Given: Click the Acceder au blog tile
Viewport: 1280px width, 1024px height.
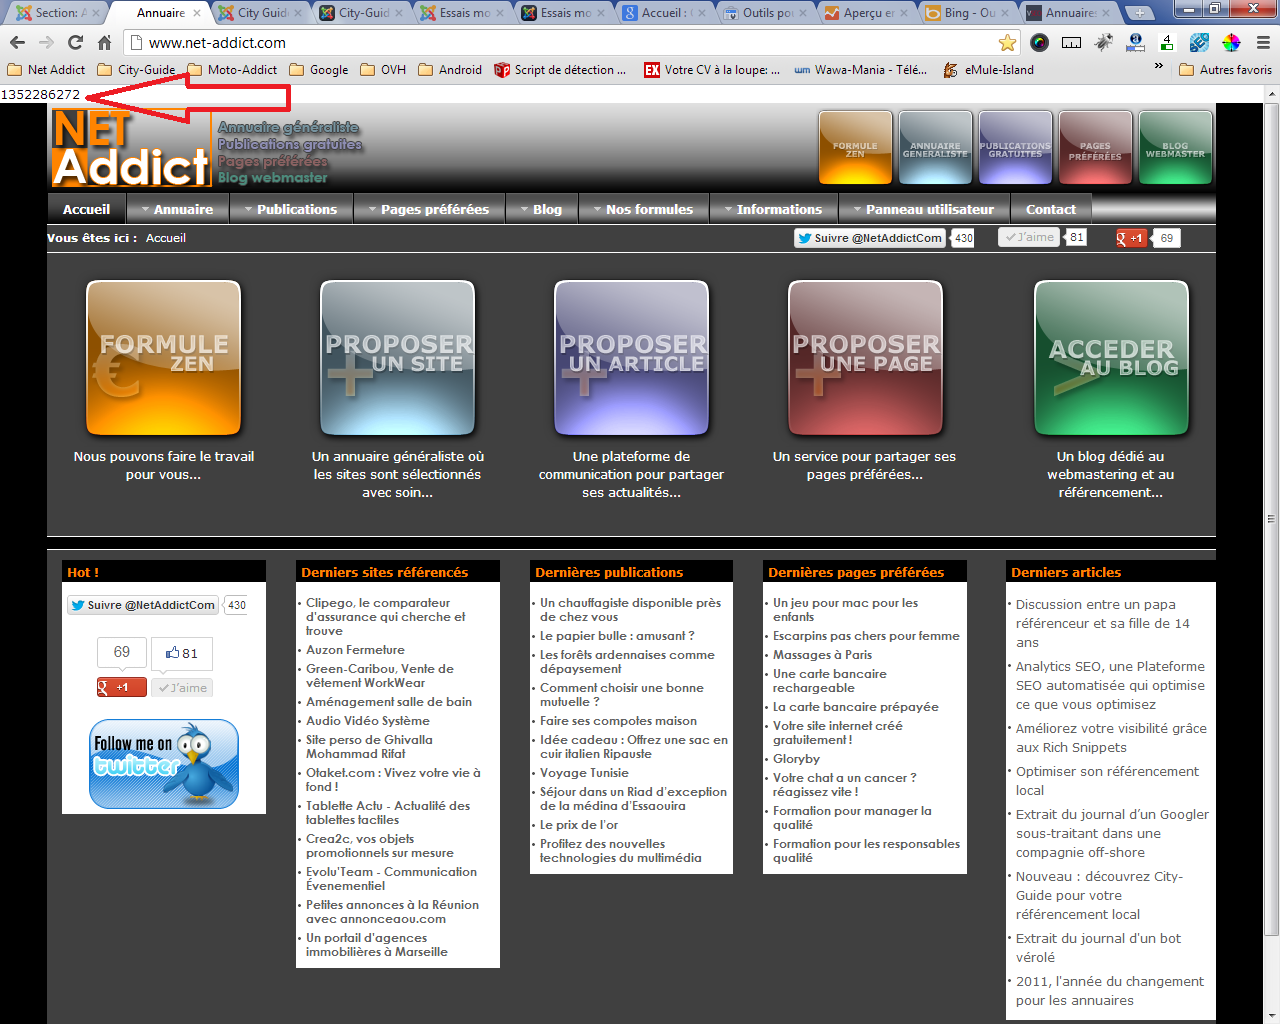Looking at the screenshot, I should [1111, 358].
